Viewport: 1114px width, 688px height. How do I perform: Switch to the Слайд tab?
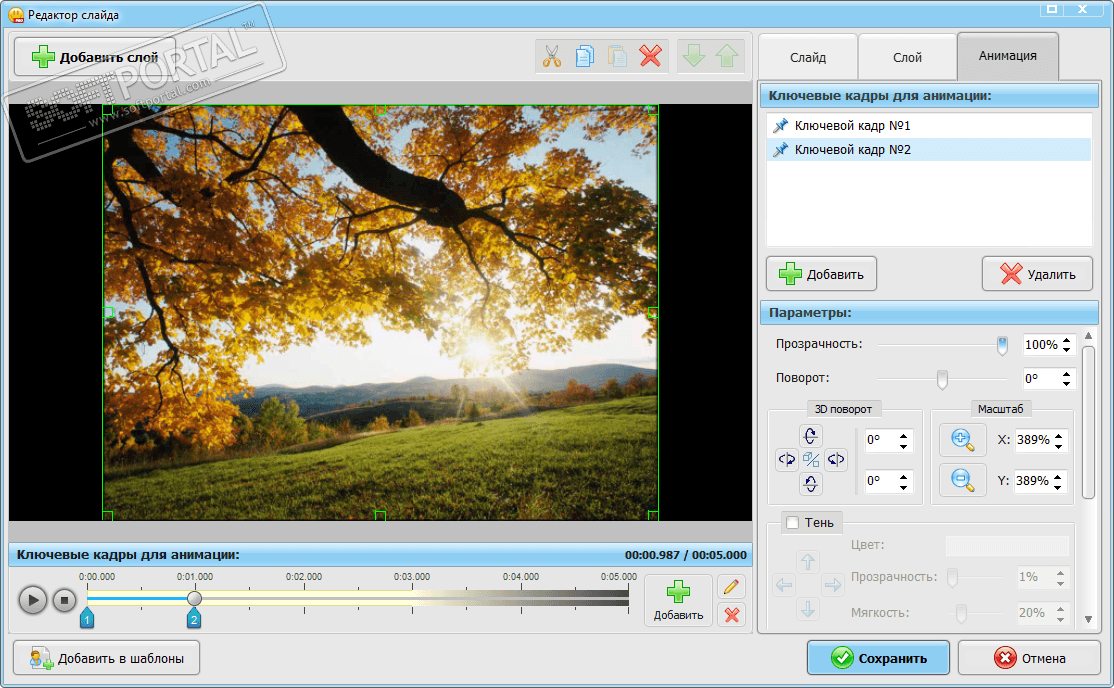point(807,57)
